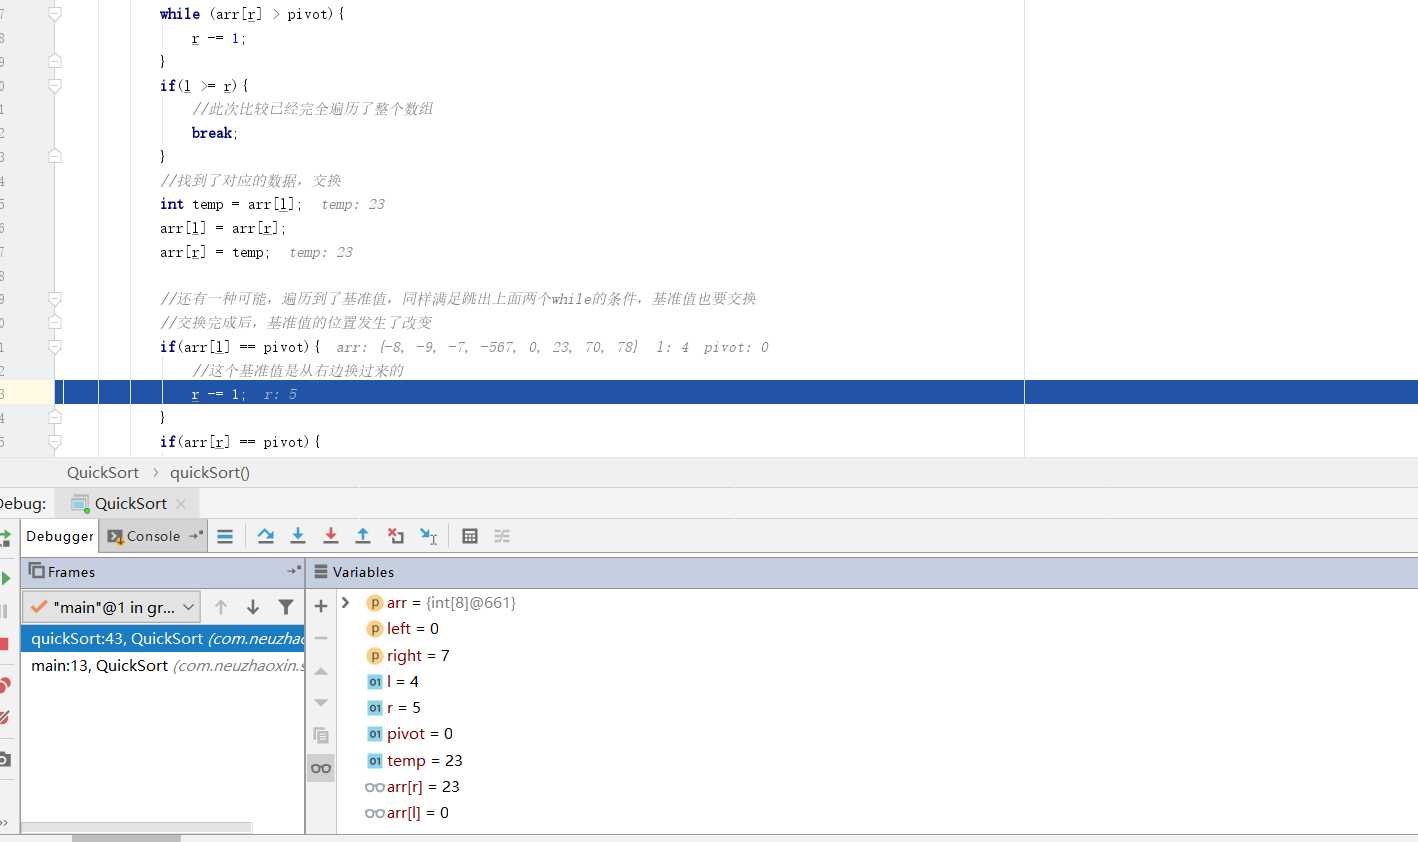Click the red Force Step Into icon
The image size is (1418, 842).
tap(331, 536)
